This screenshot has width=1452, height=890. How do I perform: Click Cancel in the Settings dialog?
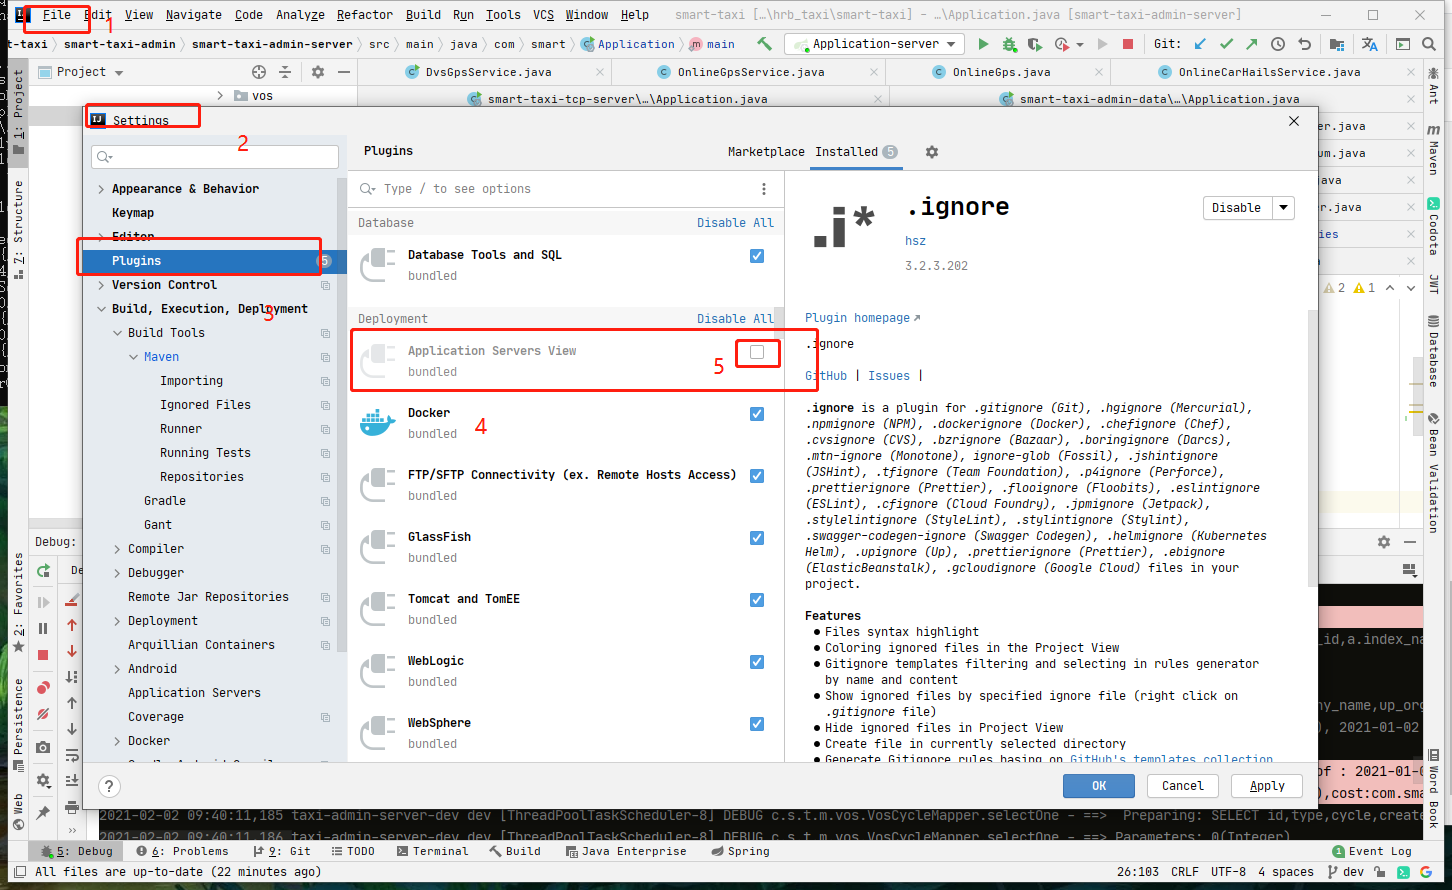1183,786
